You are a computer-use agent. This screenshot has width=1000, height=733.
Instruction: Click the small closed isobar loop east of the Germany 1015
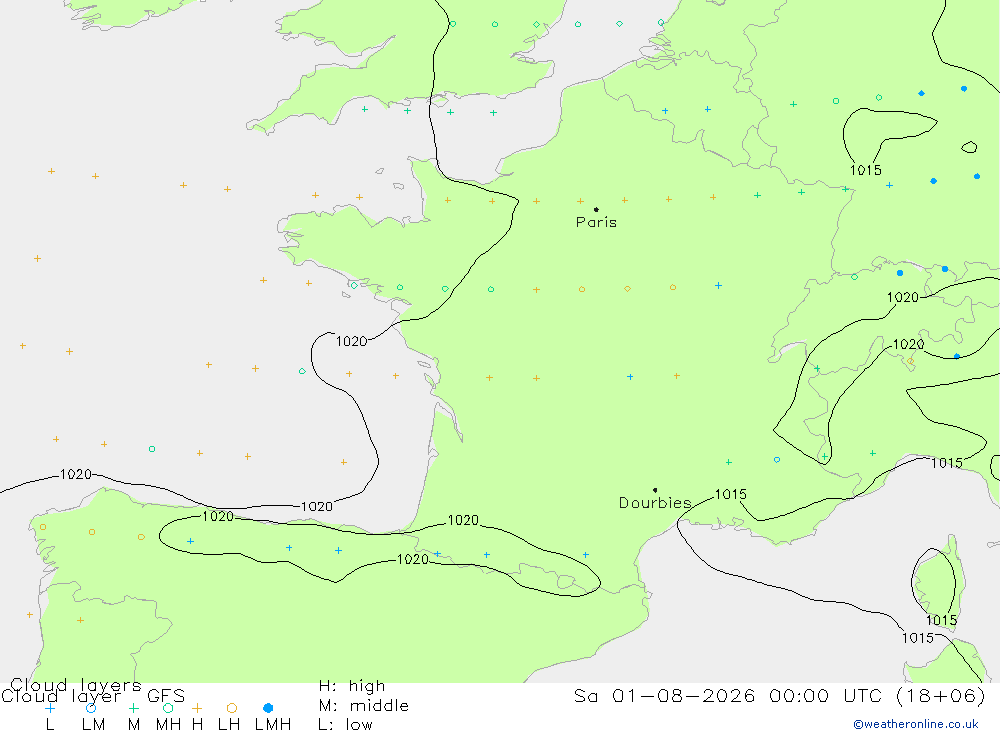point(969,147)
